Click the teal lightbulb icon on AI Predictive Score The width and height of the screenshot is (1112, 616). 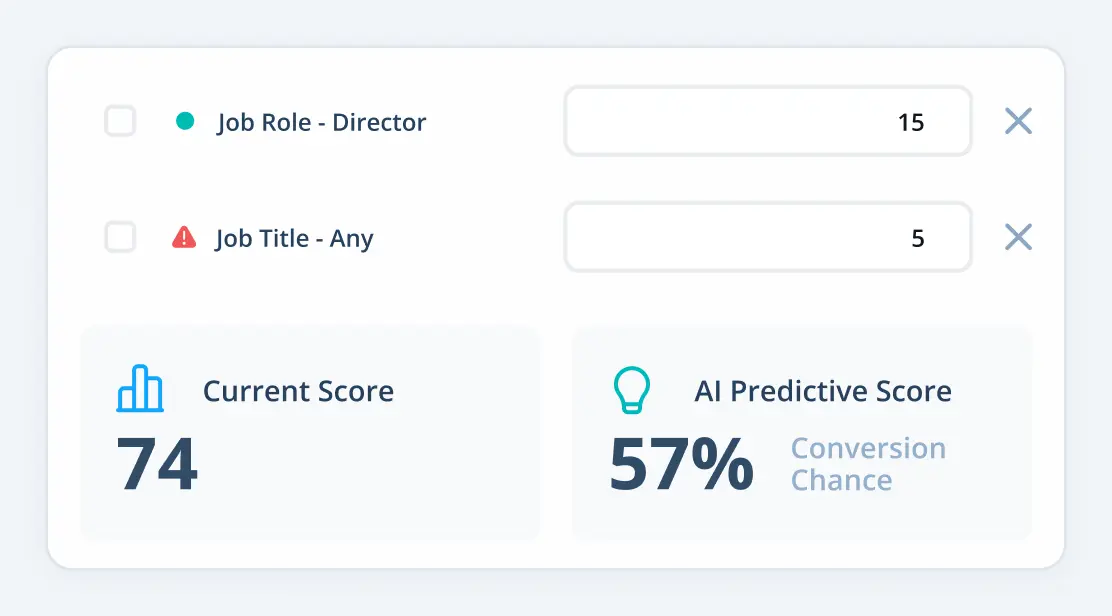coord(633,390)
